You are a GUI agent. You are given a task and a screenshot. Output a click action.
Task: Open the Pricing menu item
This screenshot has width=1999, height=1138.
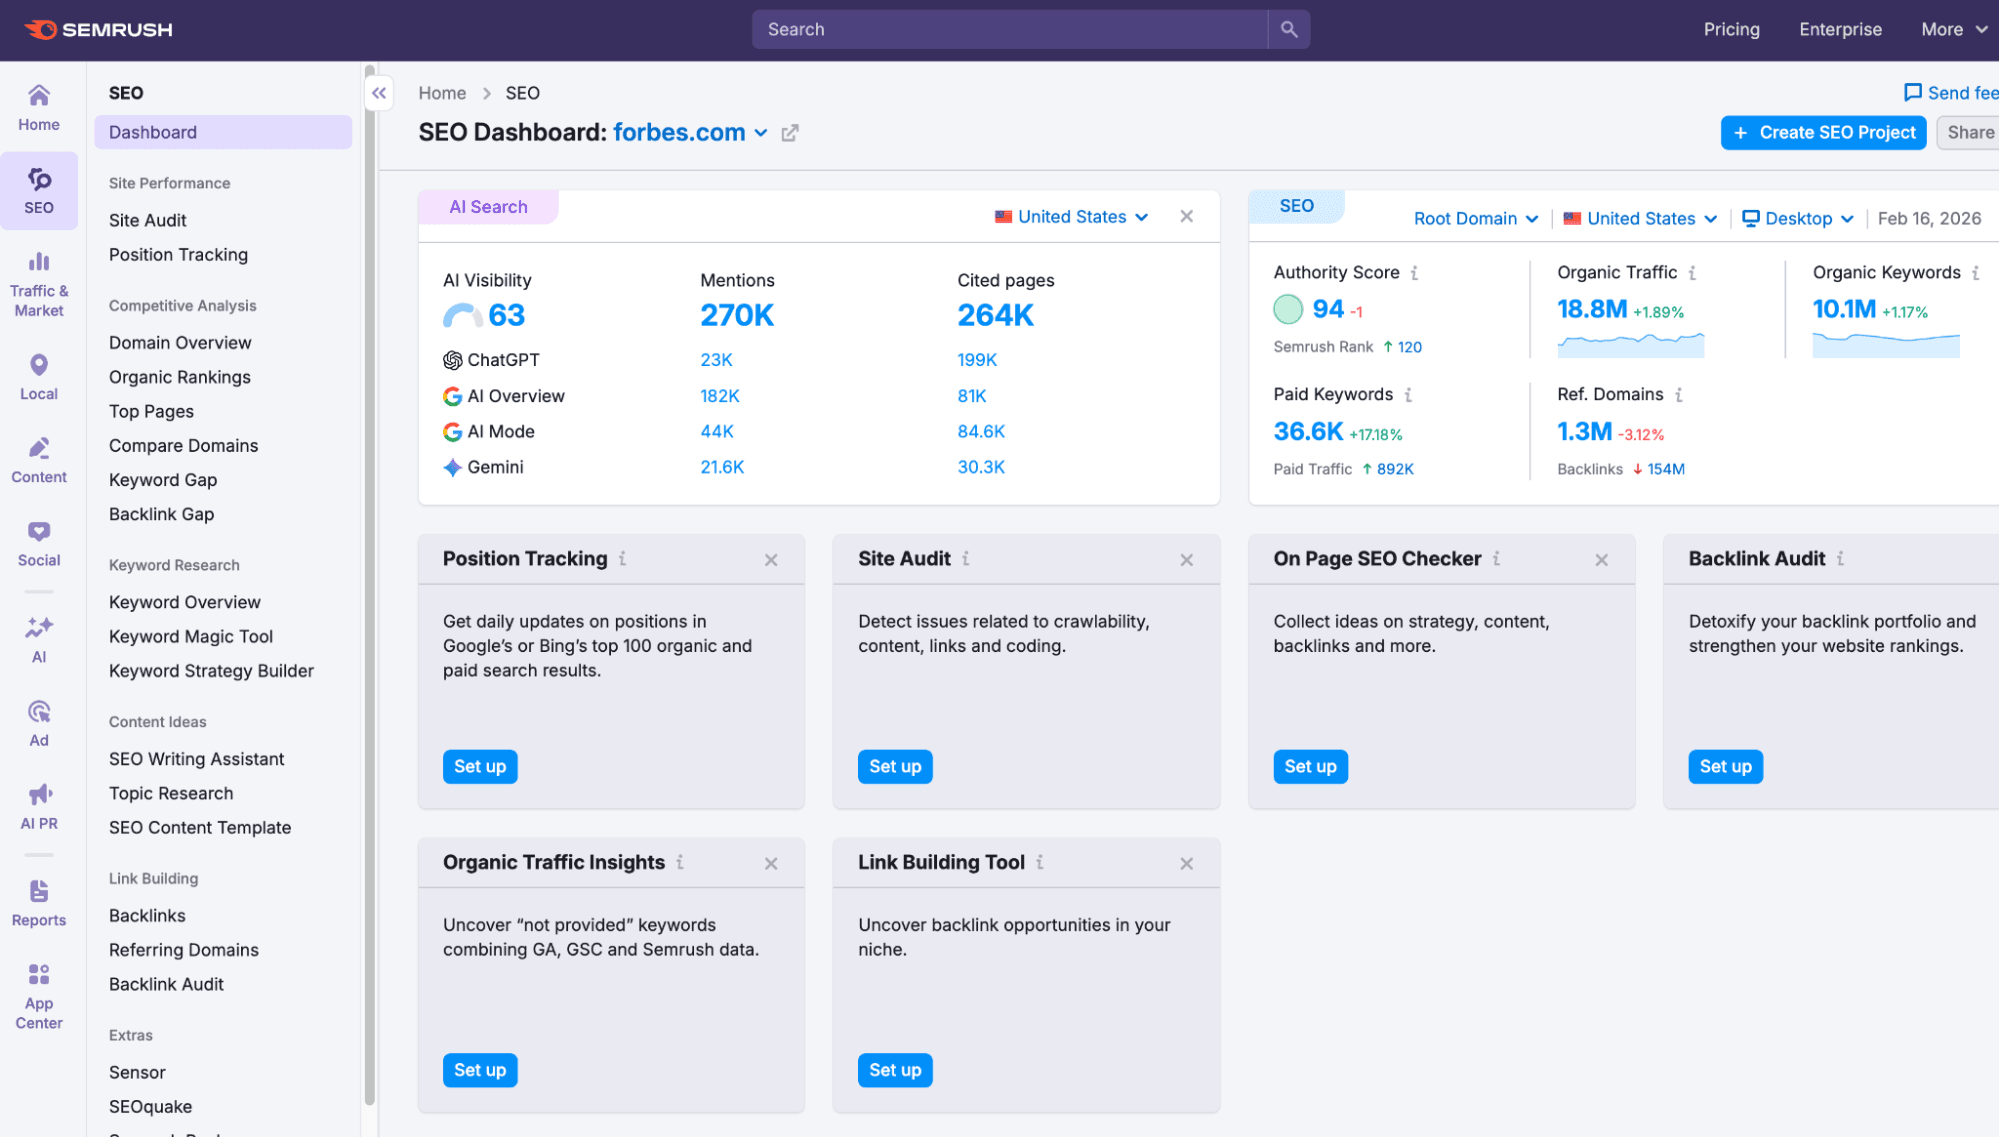point(1731,29)
